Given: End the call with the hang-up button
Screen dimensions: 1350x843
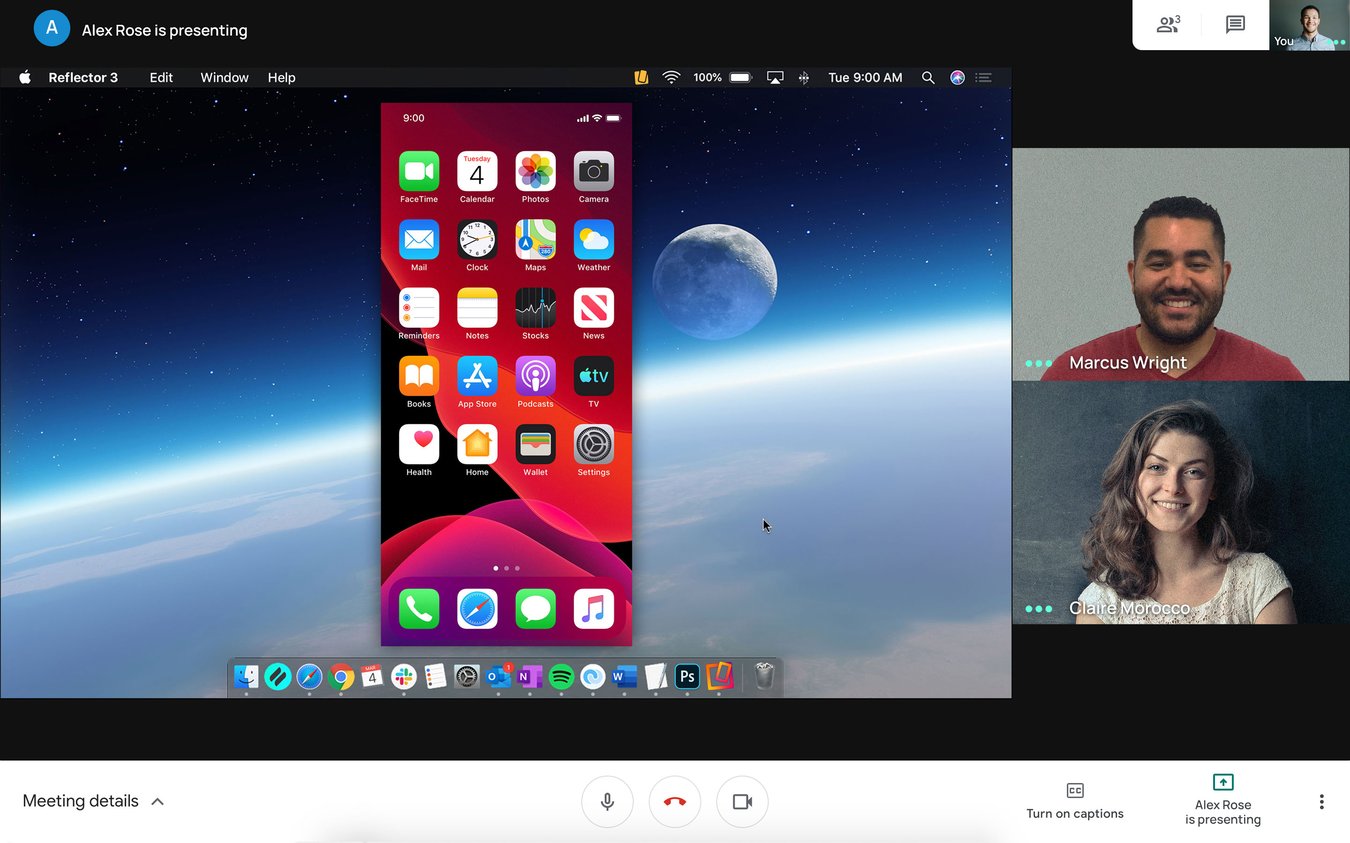Looking at the screenshot, I should tap(674, 801).
